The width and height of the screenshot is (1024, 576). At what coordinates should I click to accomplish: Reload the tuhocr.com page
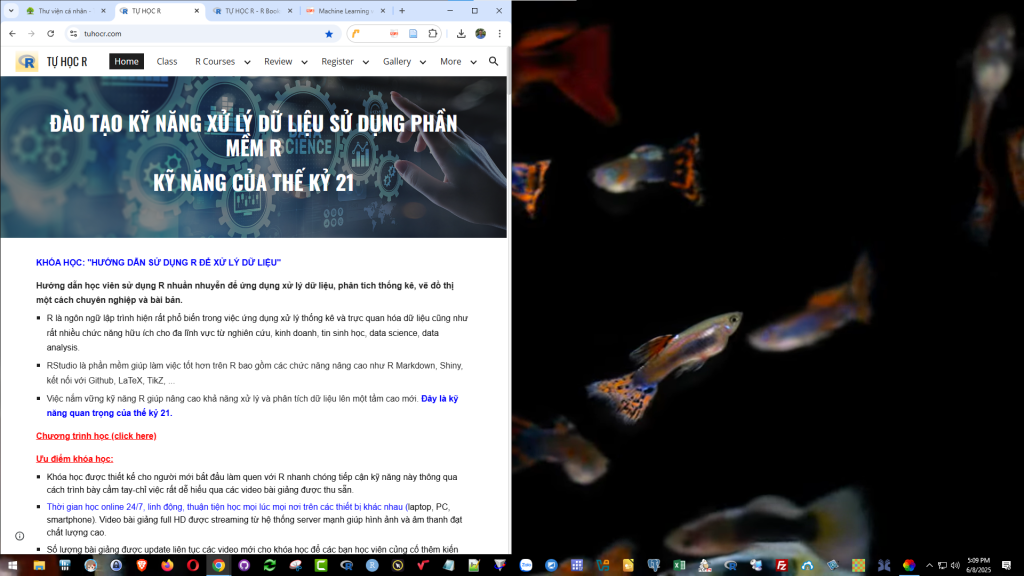[x=50, y=33]
